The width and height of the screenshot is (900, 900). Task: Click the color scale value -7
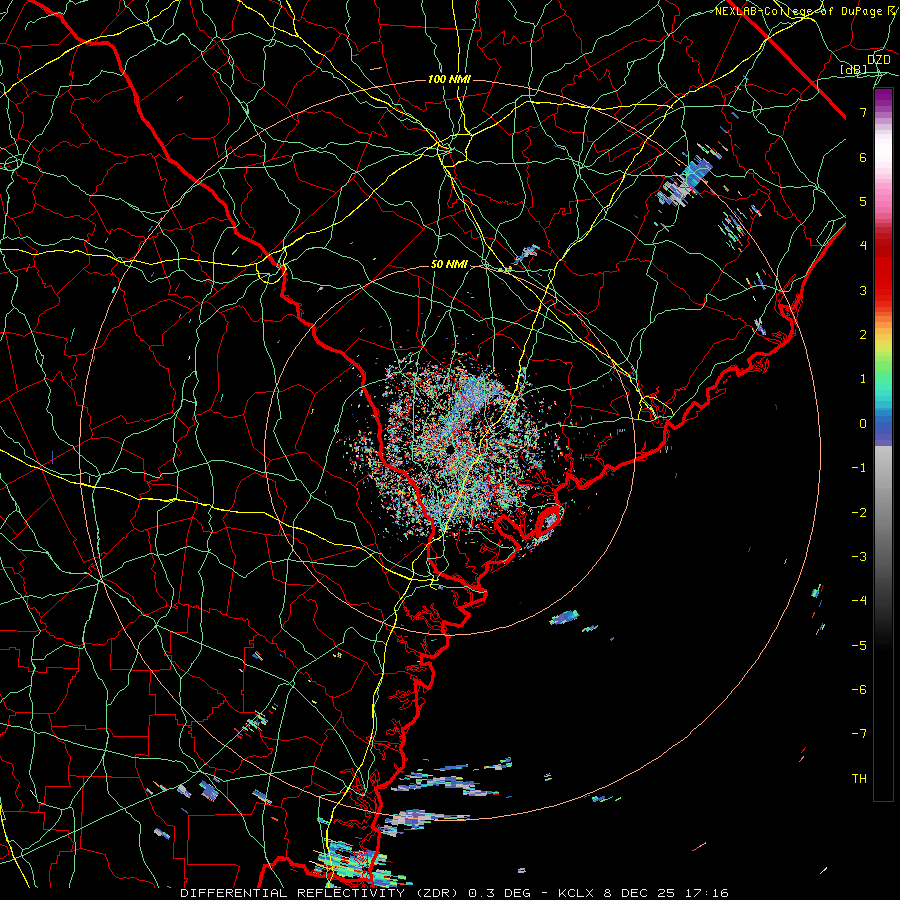[859, 734]
